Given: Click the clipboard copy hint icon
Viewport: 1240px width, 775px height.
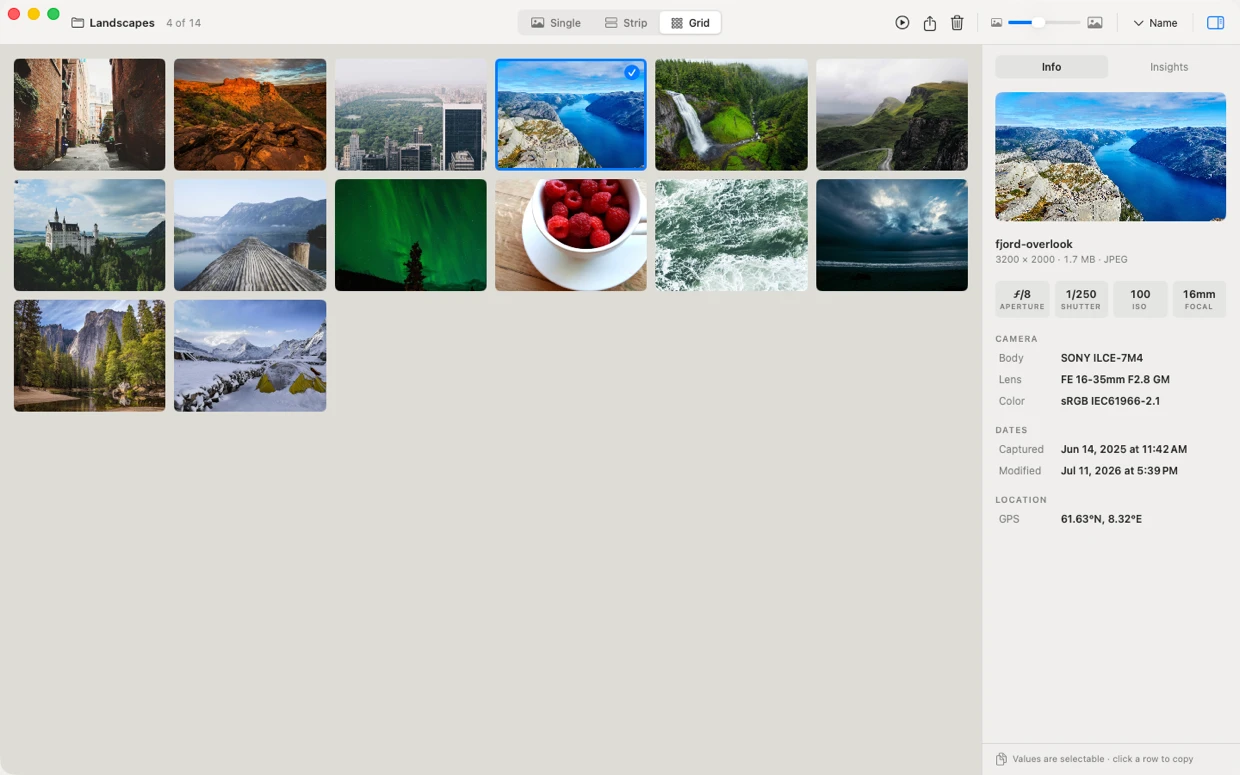Looking at the screenshot, I should tap(1001, 759).
